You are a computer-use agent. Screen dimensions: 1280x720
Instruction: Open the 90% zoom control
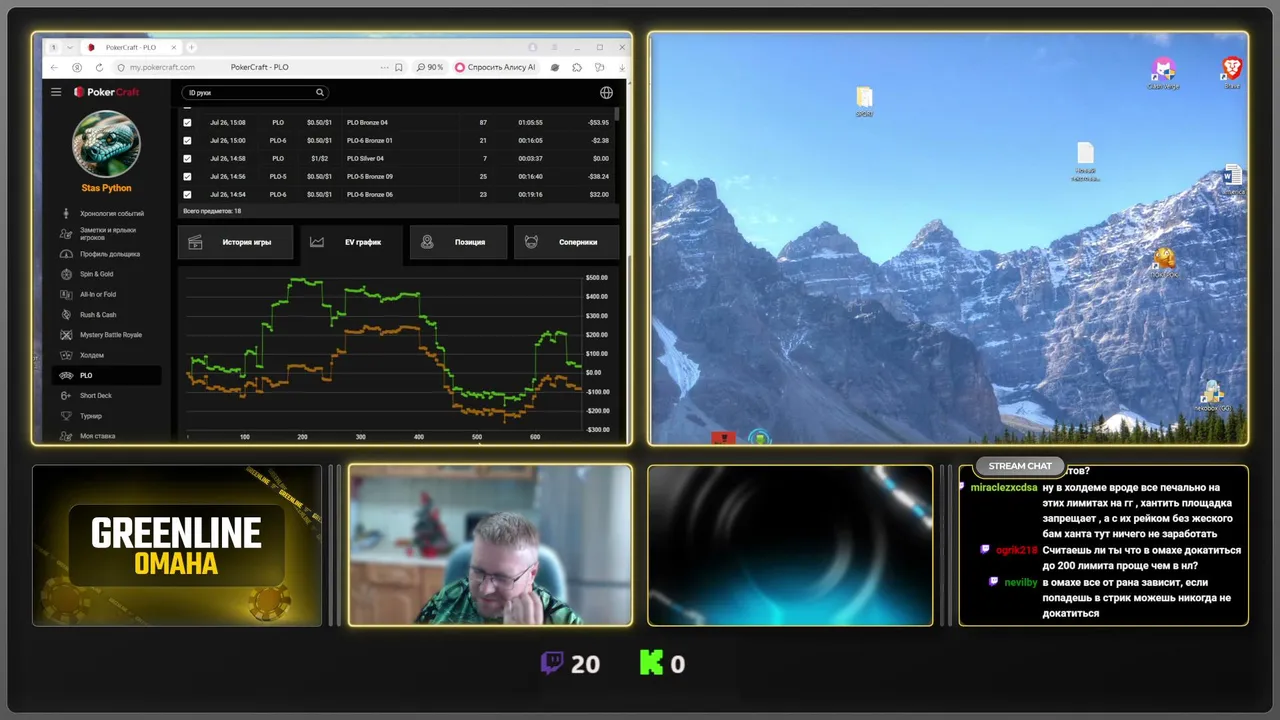click(430, 67)
